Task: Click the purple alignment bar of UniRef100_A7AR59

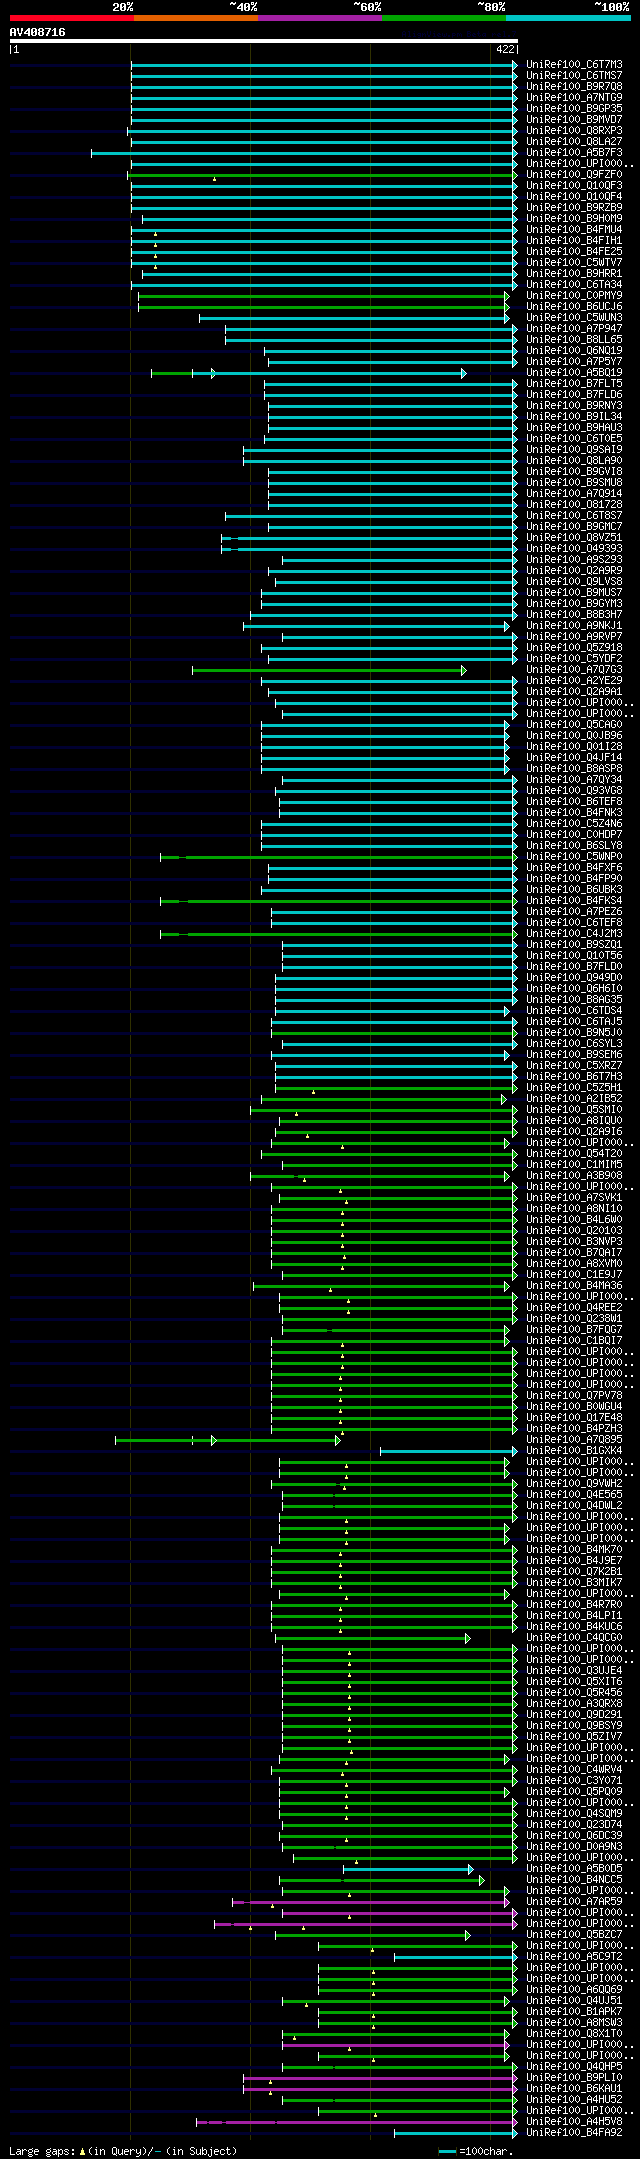Action: click(x=371, y=1902)
